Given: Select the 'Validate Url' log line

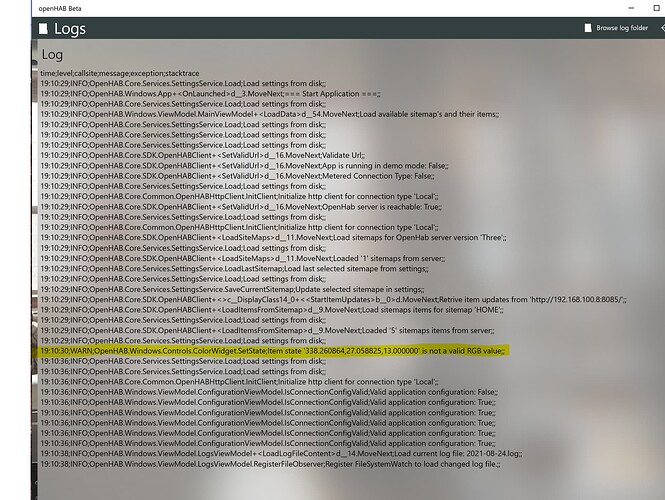Looking at the screenshot, I should click(203, 156).
